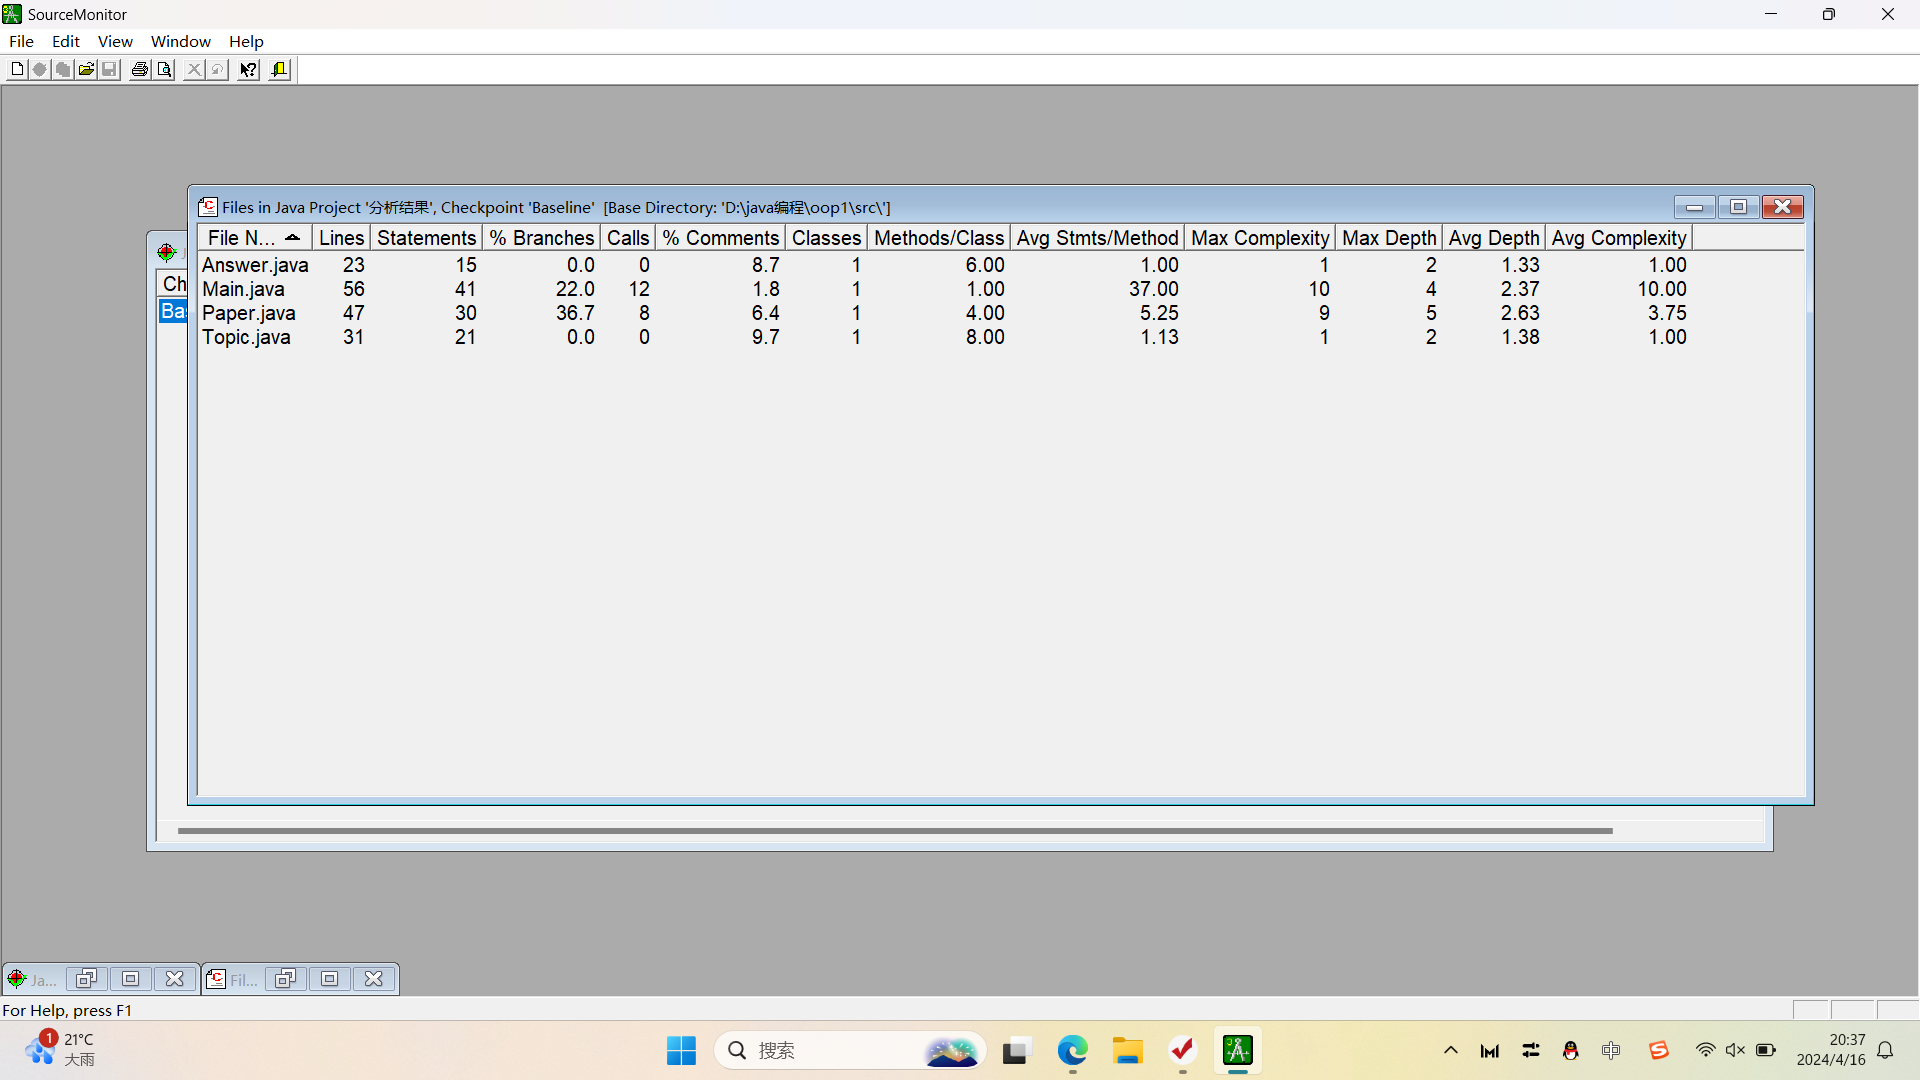Select the Main.java row

click(243, 289)
